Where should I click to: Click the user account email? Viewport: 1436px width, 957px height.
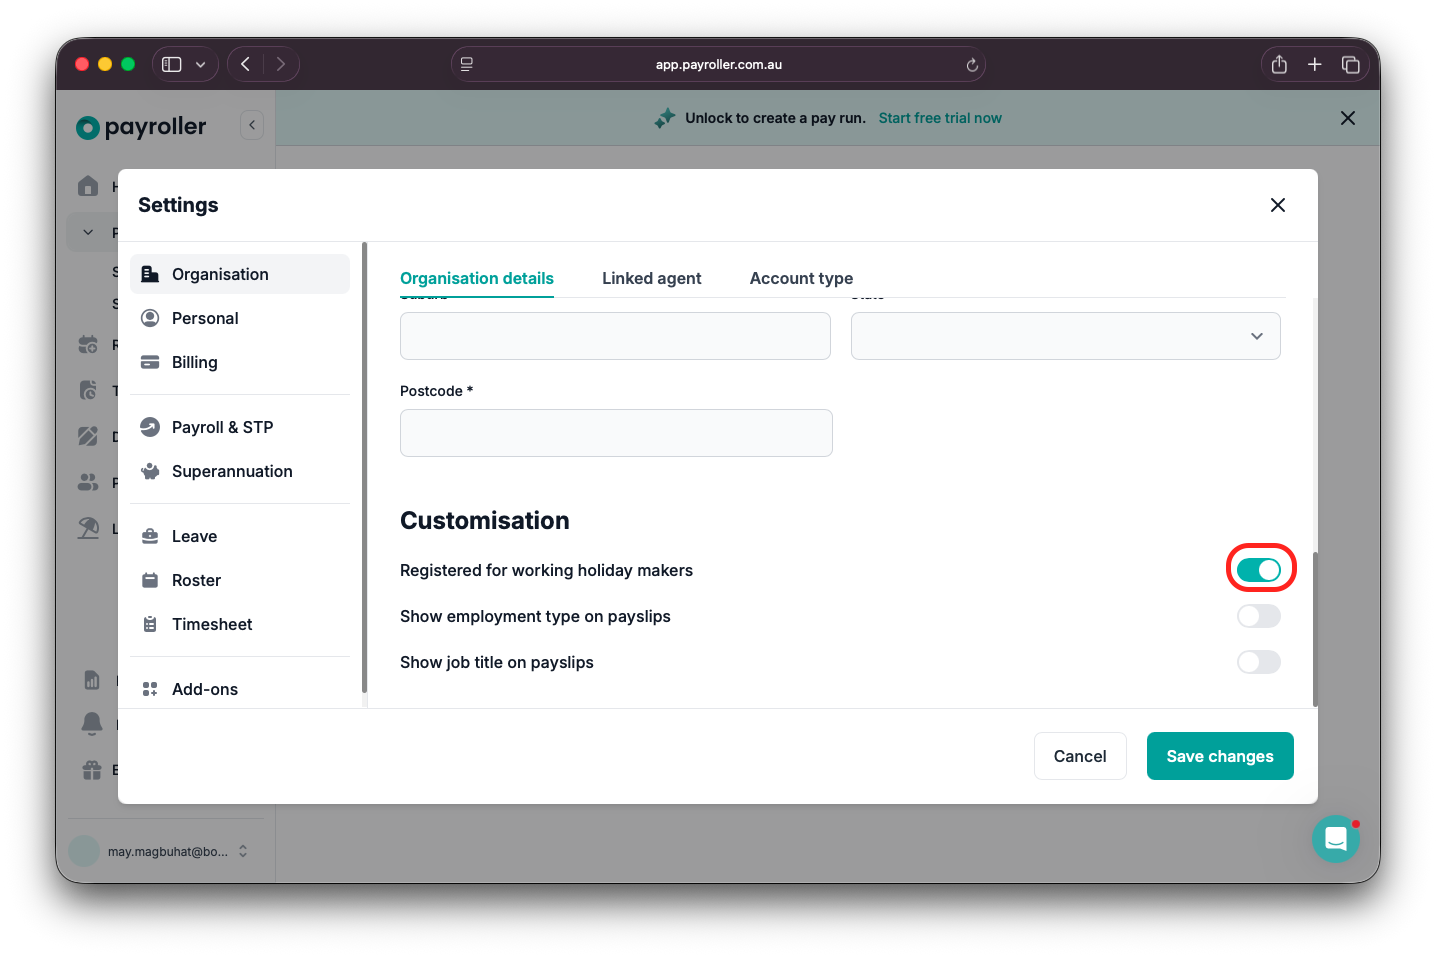(168, 851)
